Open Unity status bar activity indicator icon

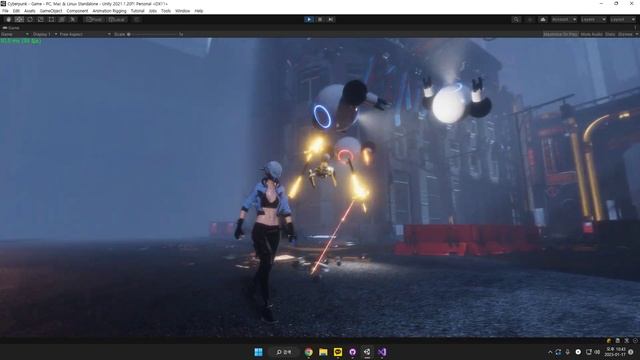635,341
